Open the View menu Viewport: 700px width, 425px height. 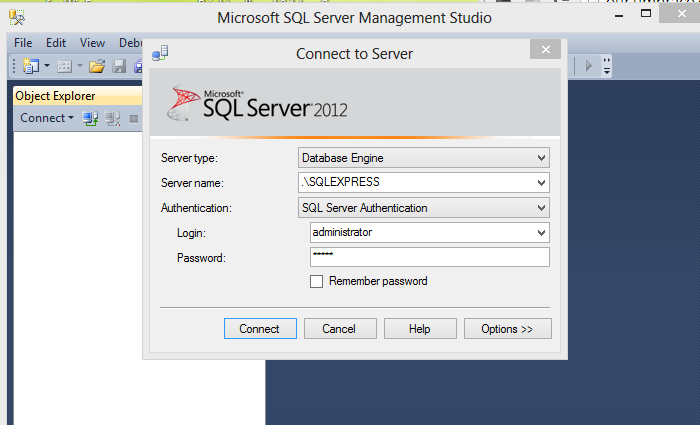pyautogui.click(x=92, y=43)
